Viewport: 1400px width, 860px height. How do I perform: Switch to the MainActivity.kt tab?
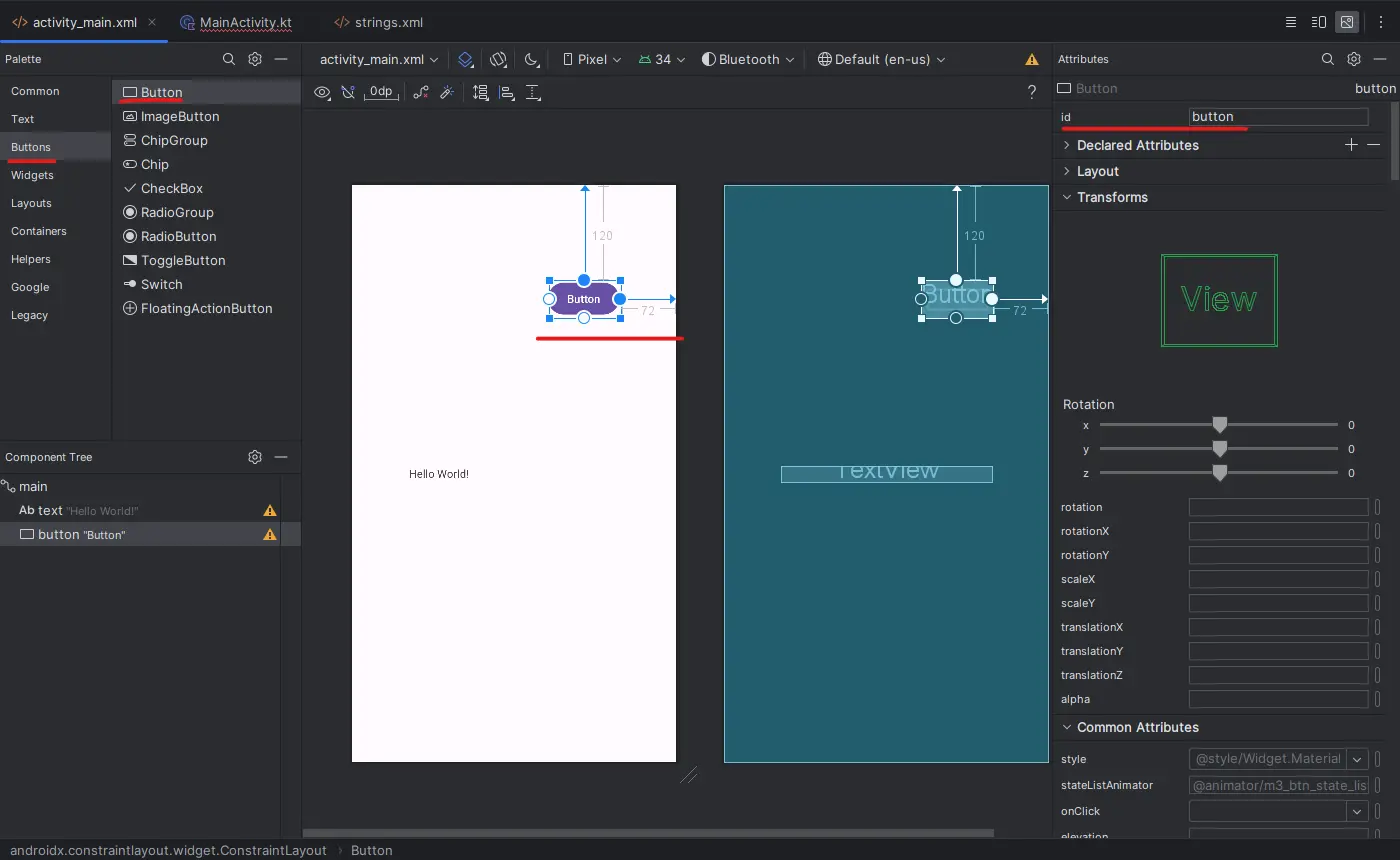235,21
